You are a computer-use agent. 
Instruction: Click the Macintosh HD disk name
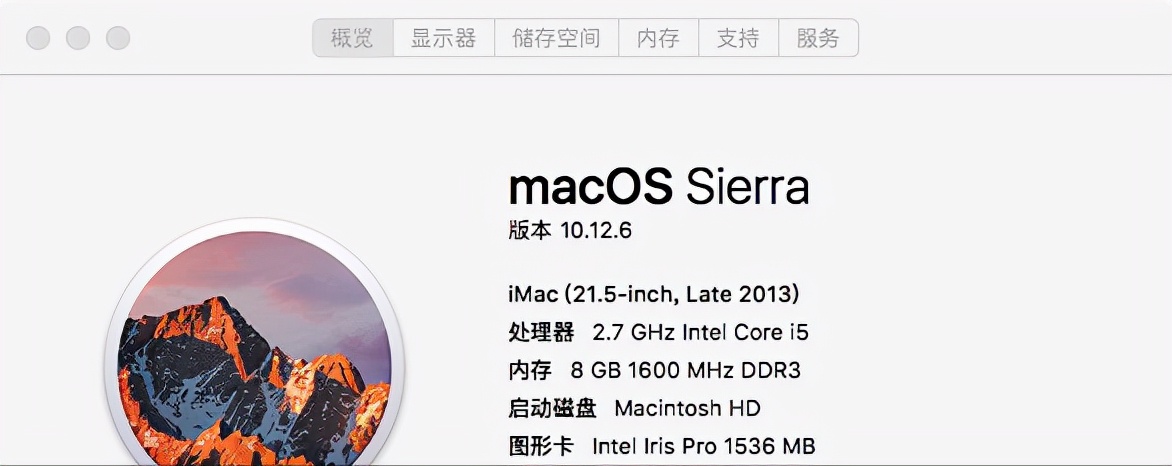pos(687,408)
